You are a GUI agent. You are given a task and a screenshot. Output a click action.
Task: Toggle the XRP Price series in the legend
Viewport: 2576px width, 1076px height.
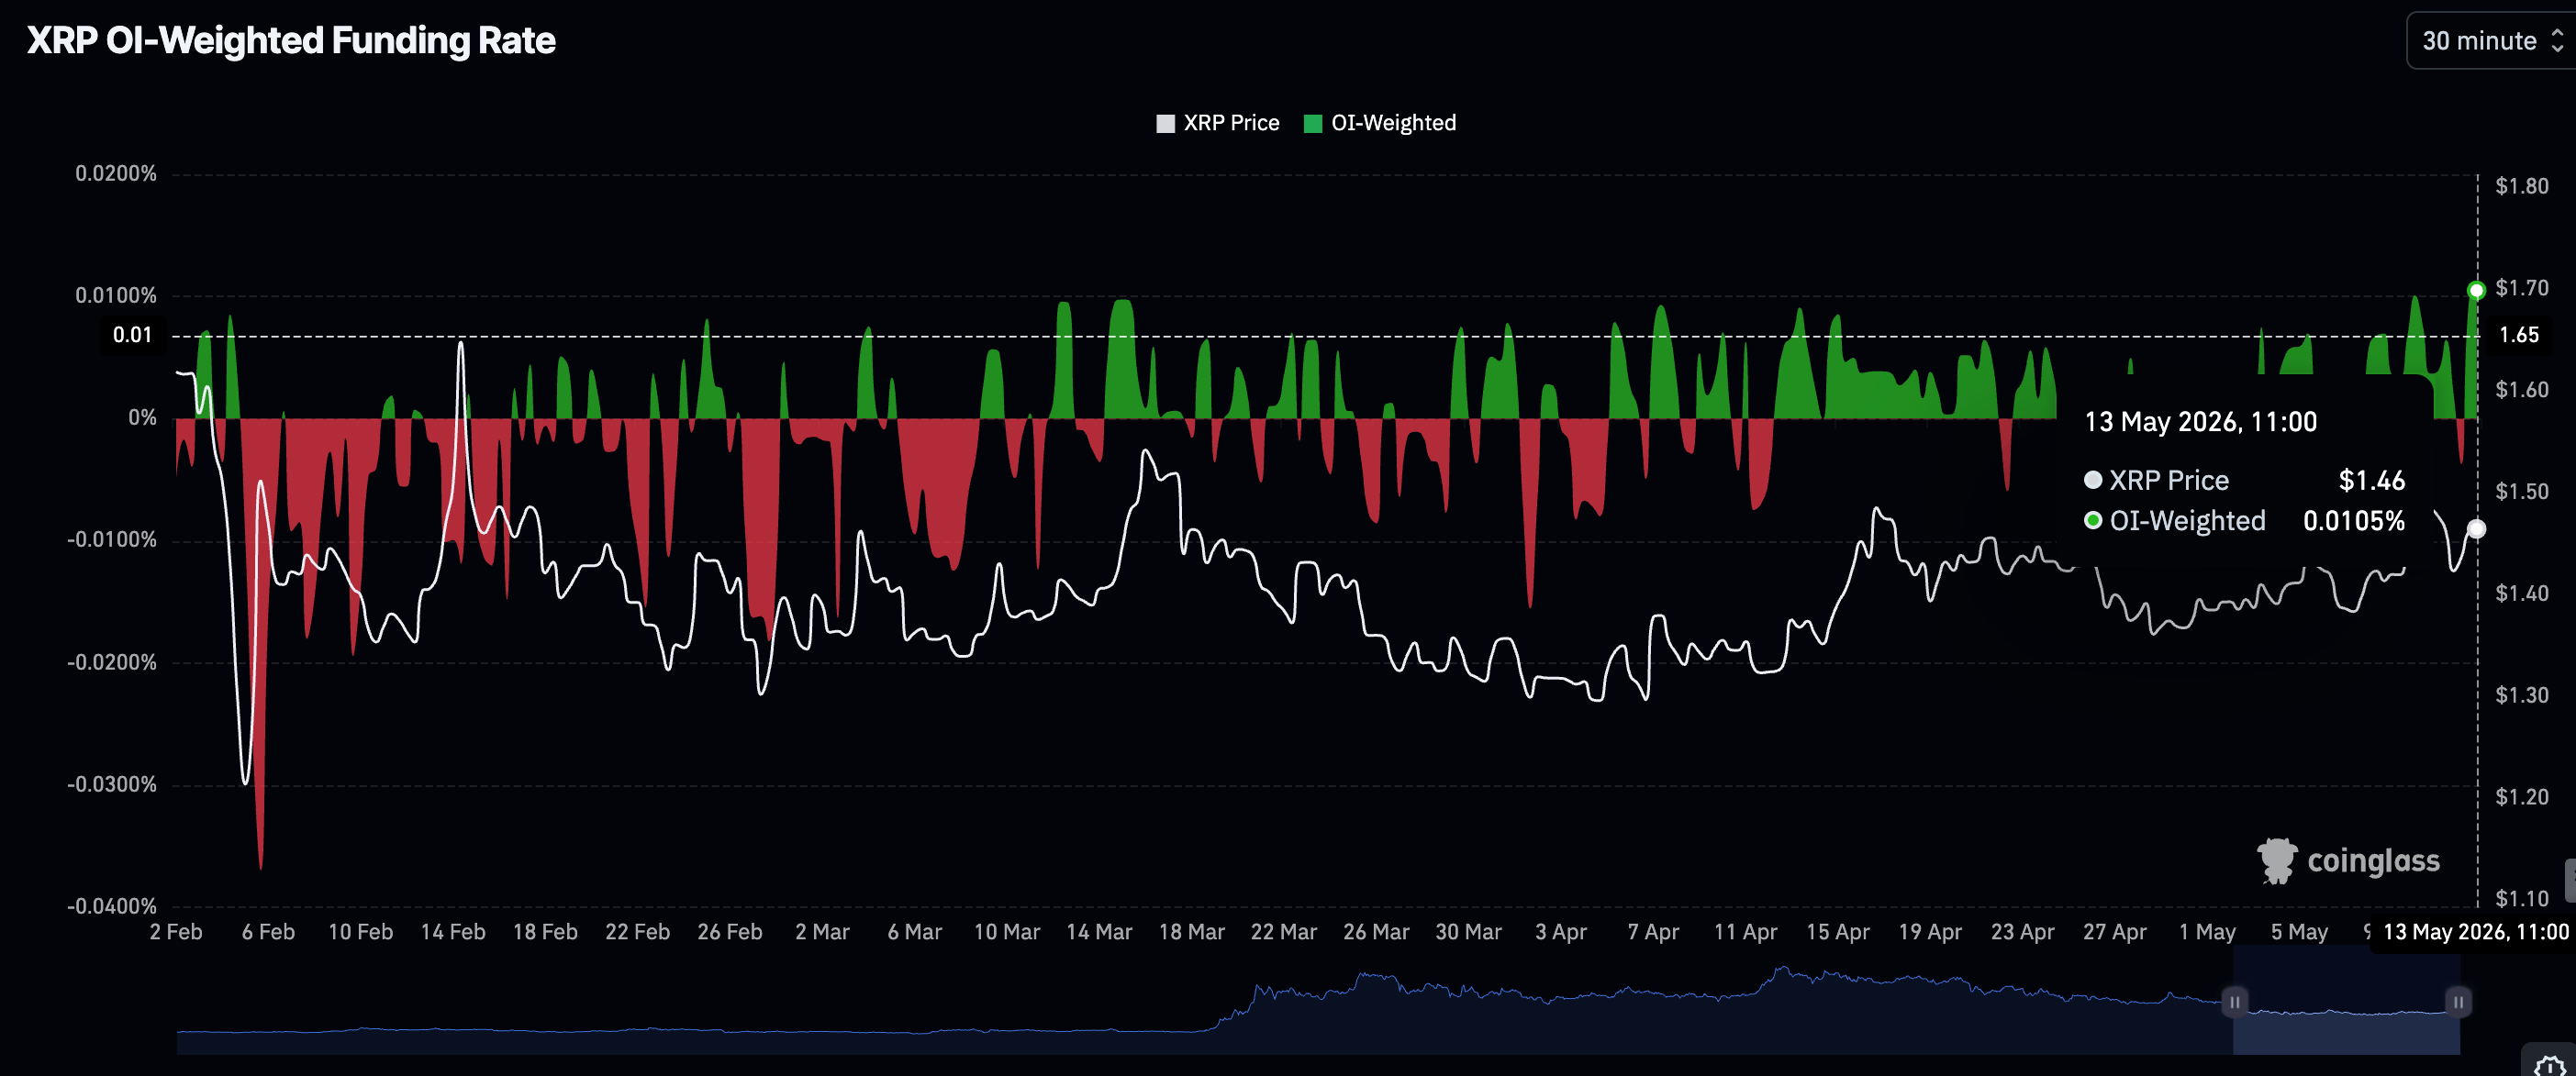[1218, 123]
